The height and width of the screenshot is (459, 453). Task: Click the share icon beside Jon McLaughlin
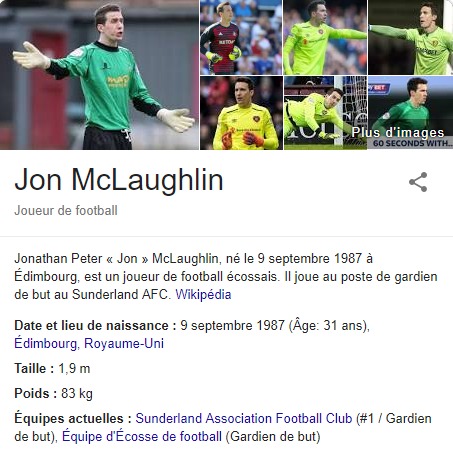tap(418, 182)
